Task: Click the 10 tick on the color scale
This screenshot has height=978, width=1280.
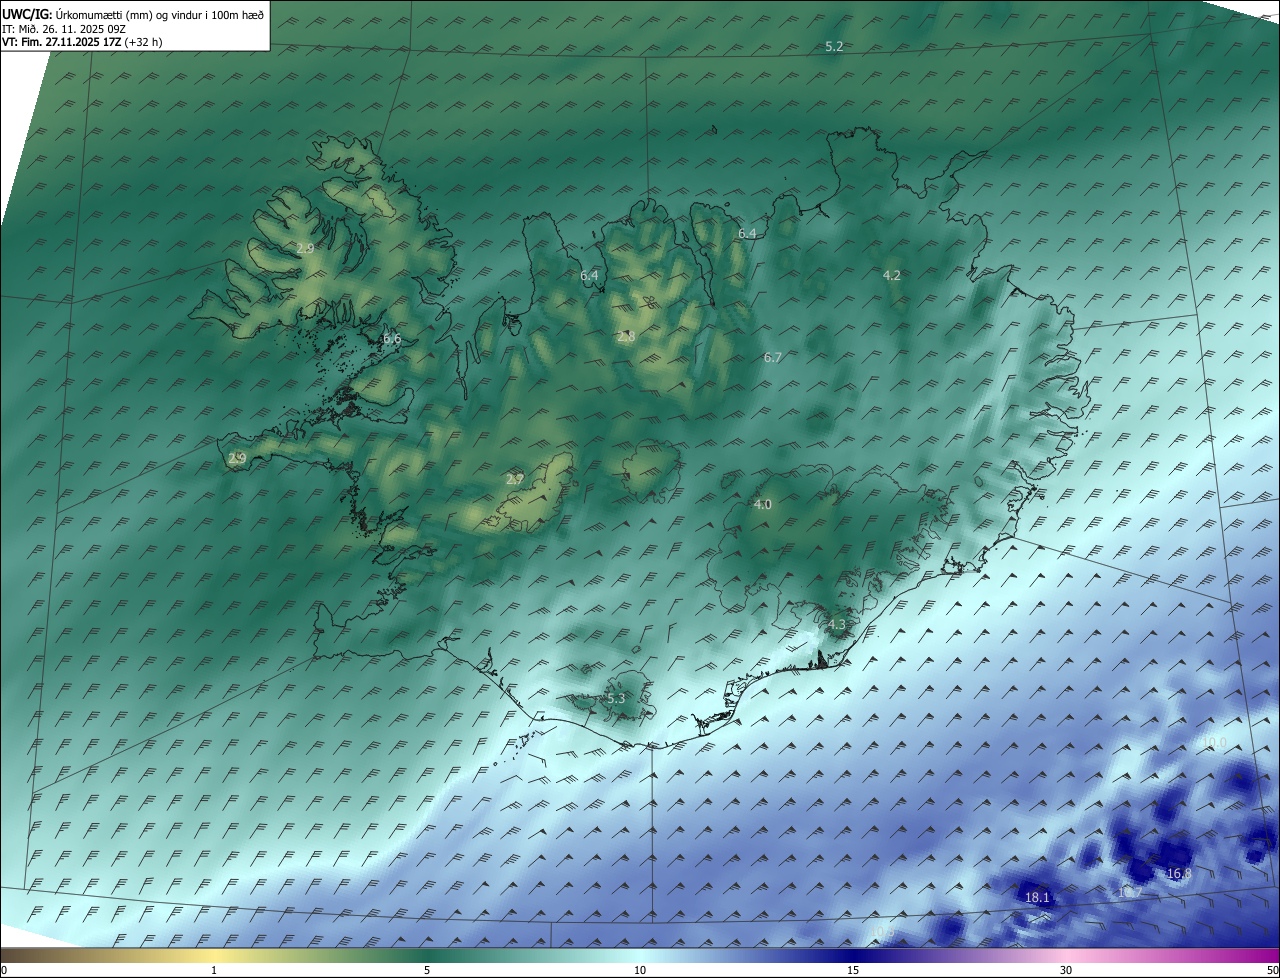Action: (640, 971)
